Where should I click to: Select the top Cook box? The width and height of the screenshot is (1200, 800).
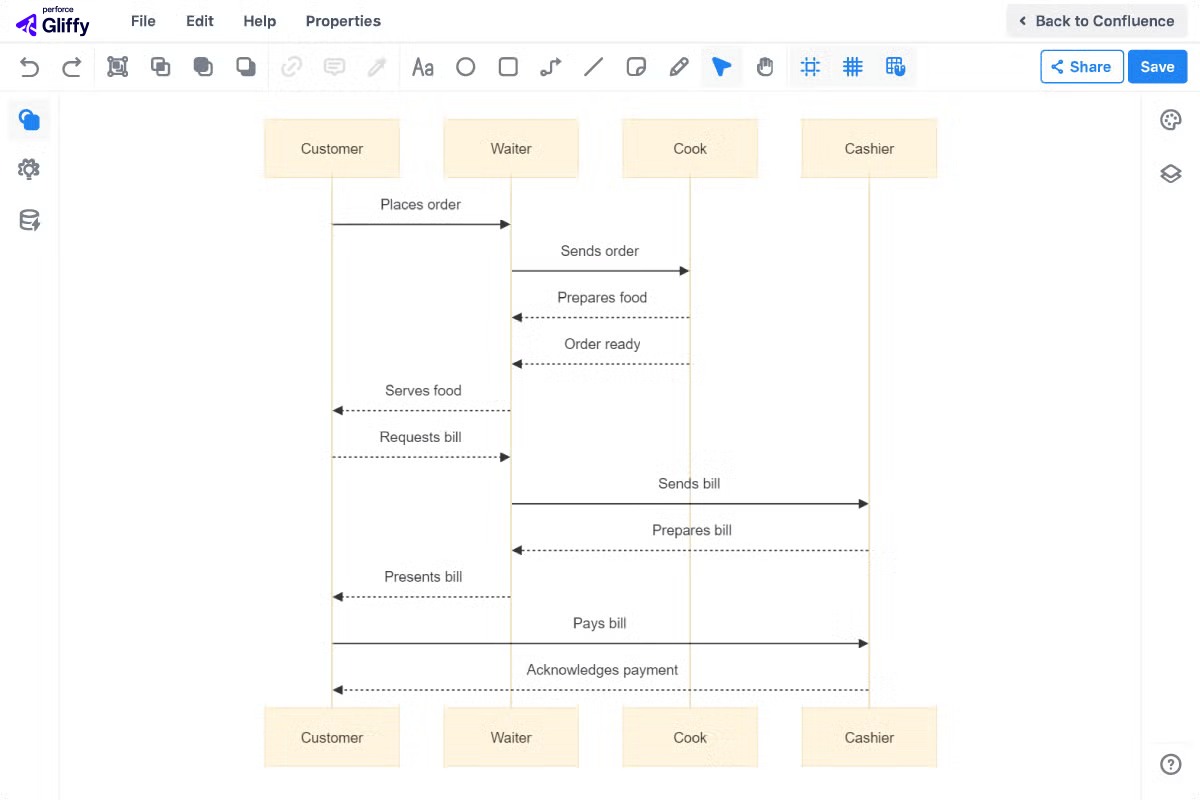[x=690, y=149]
